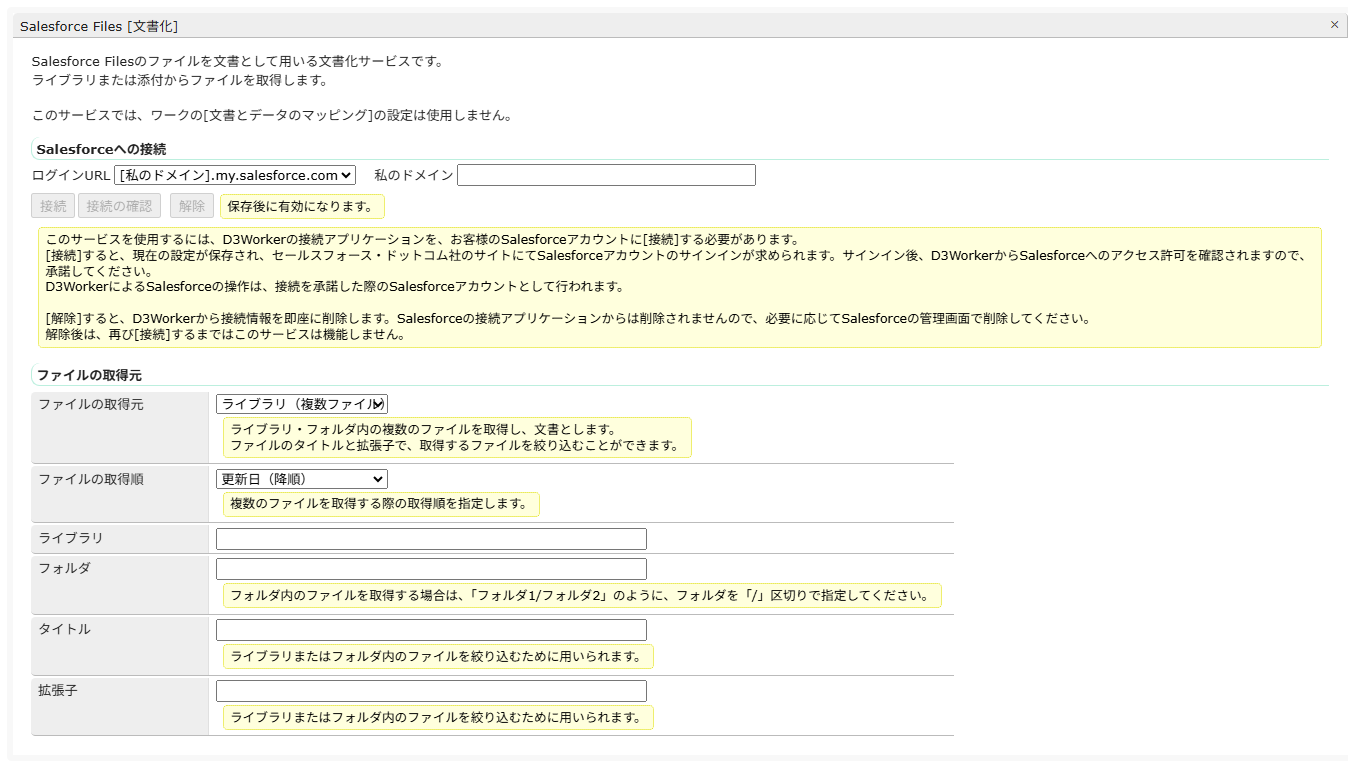Focus the 拡張子 text field
The height and width of the screenshot is (771, 1348).
[x=431, y=691]
